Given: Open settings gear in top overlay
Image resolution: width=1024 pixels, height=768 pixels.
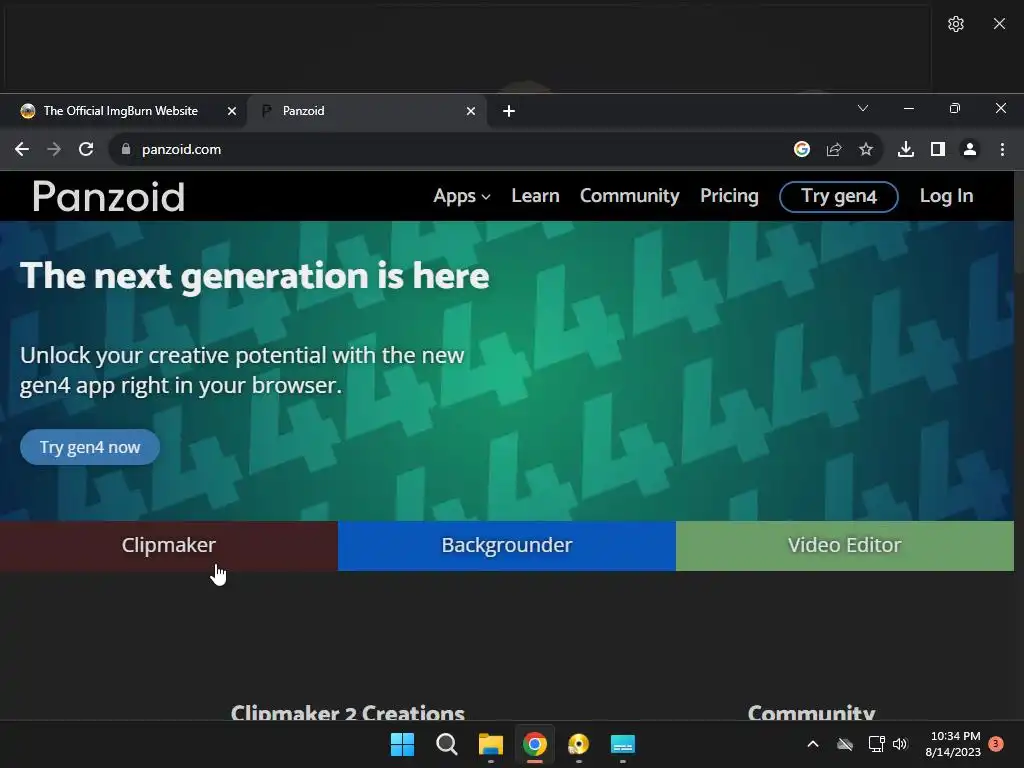Looking at the screenshot, I should click(x=956, y=24).
